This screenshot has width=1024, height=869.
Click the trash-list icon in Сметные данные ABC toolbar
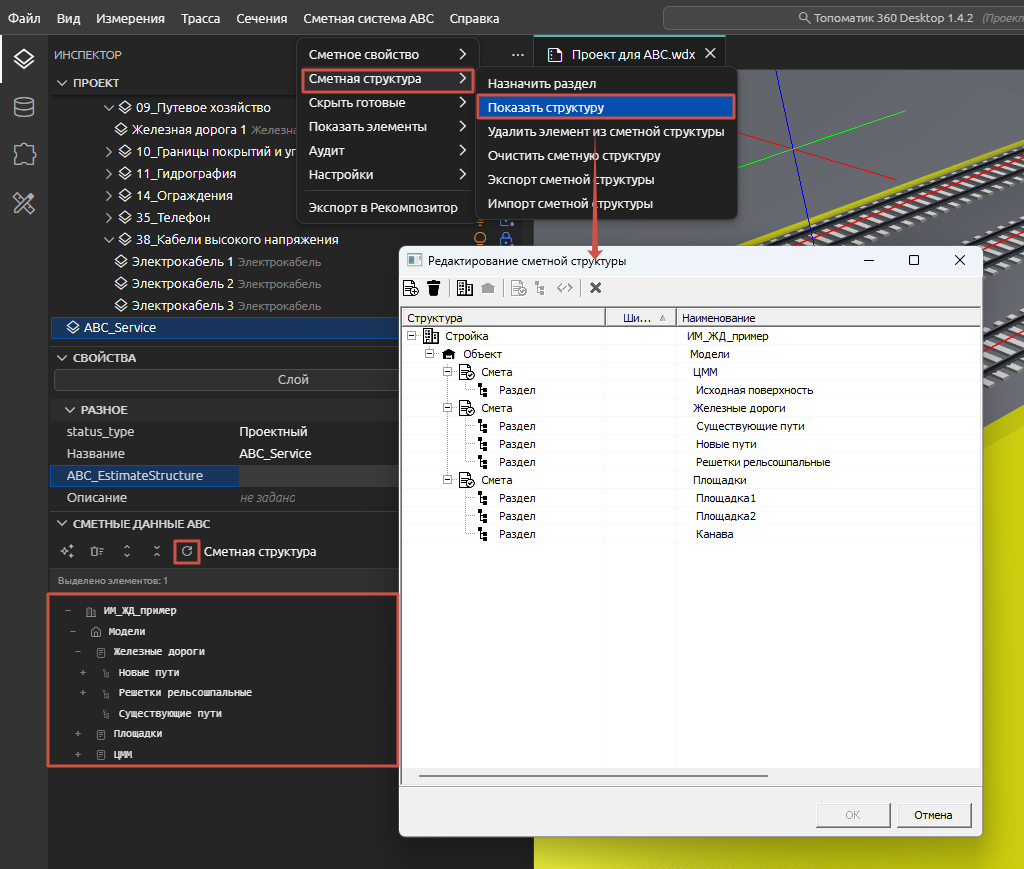pyautogui.click(x=97, y=551)
